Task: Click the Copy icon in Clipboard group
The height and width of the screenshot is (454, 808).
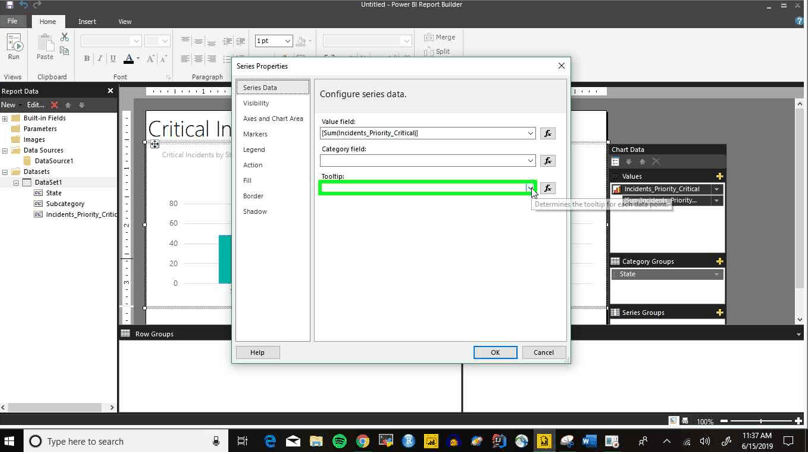Action: [x=64, y=51]
